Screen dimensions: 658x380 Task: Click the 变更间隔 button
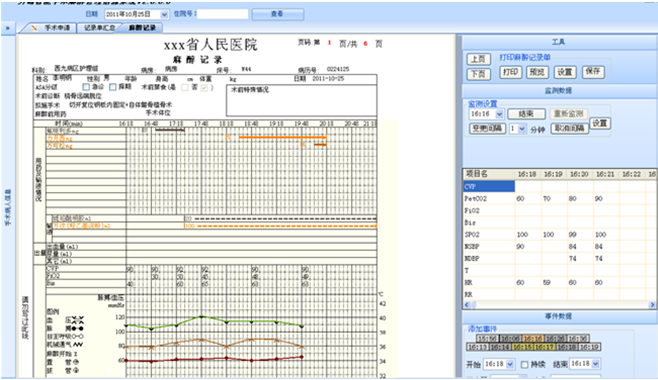[487, 129]
